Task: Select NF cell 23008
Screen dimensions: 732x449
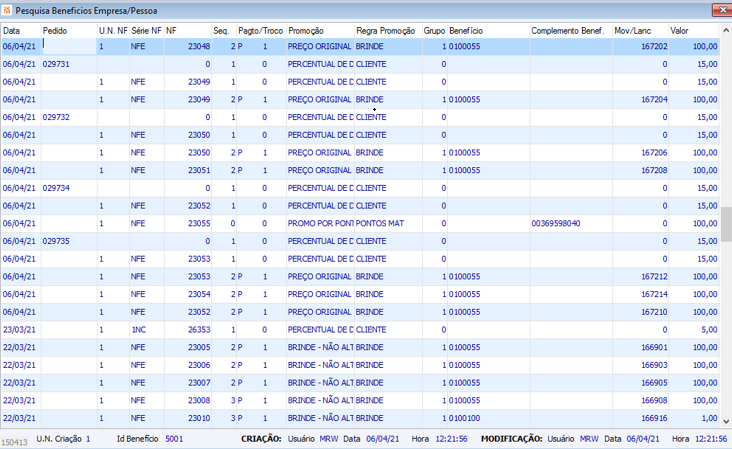Action: point(188,400)
